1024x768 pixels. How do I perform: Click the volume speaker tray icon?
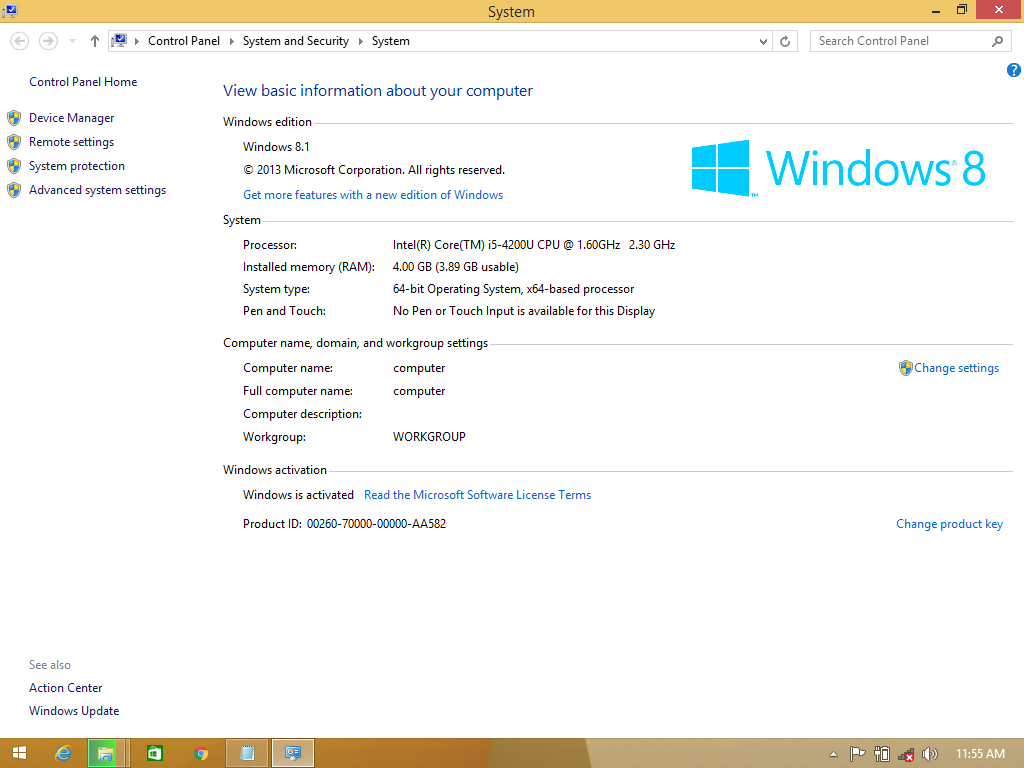(929, 754)
